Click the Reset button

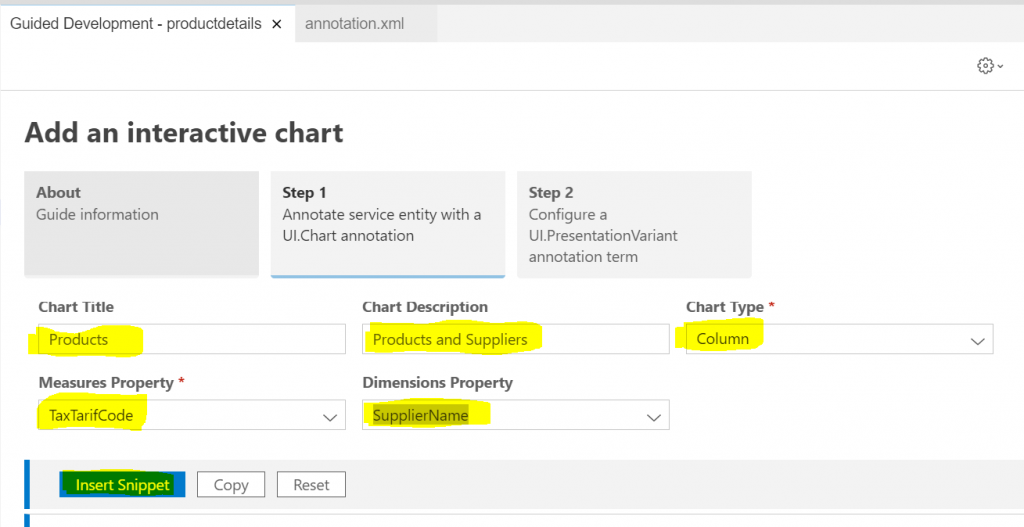point(312,485)
